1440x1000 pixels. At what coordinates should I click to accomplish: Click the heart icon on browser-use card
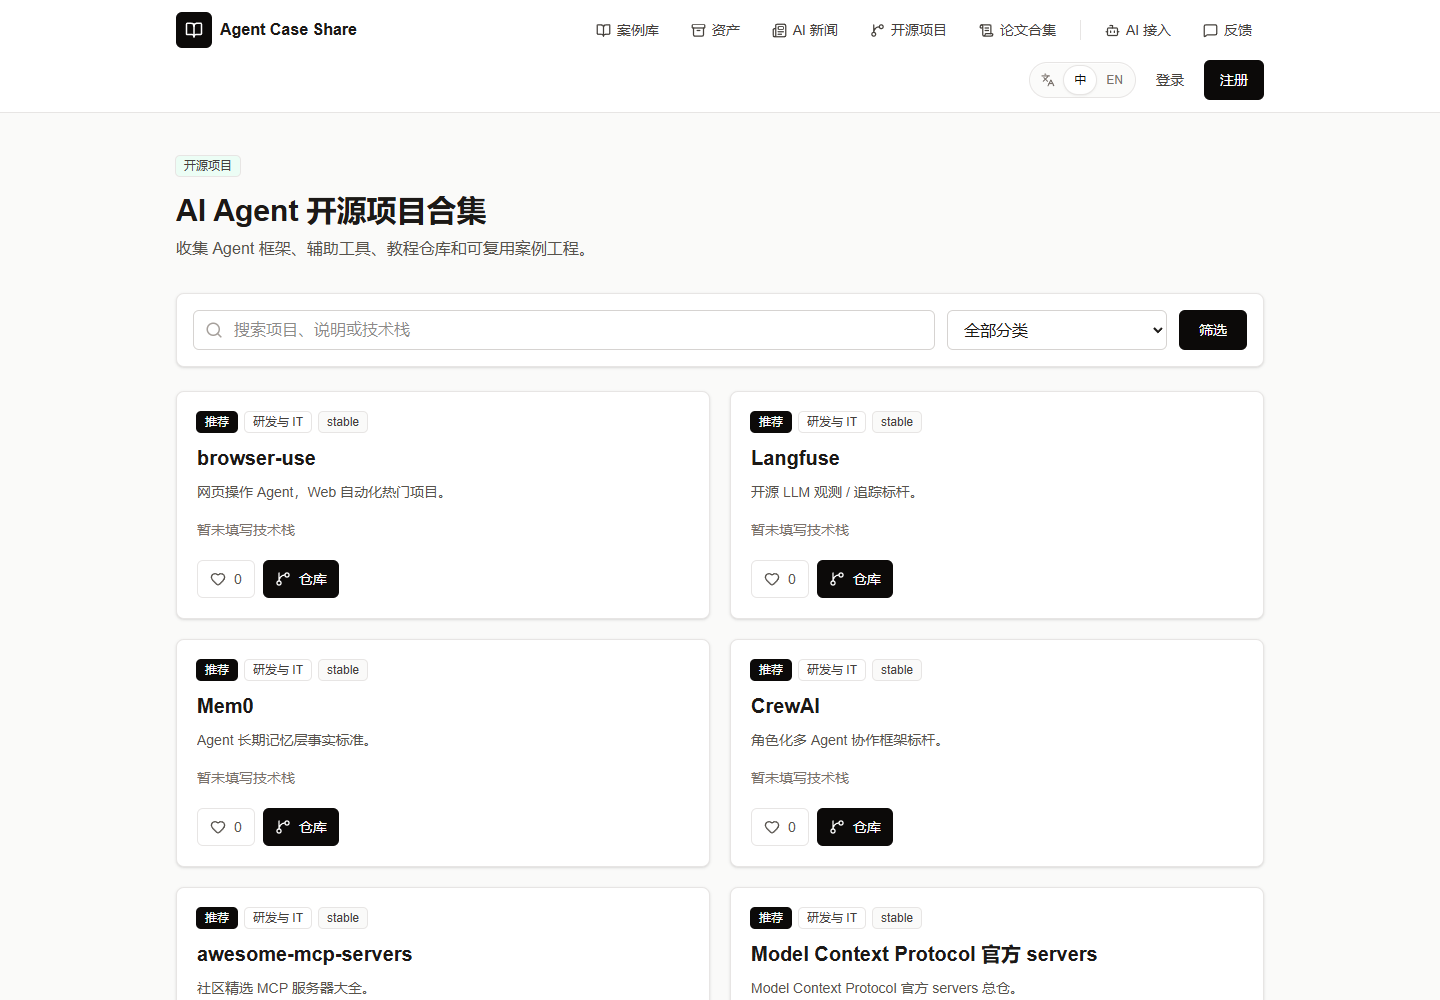[x=218, y=579]
